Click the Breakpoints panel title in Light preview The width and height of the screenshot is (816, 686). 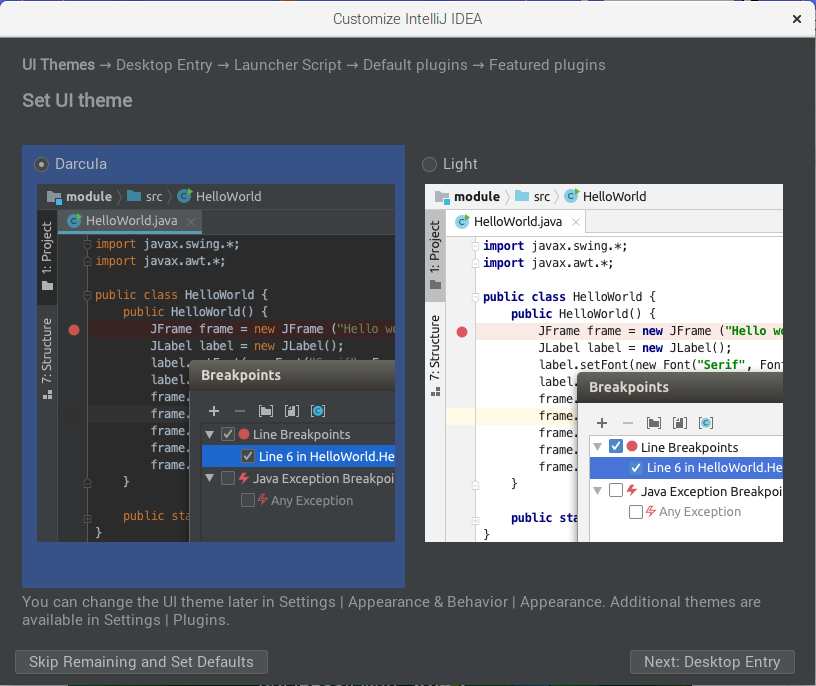point(629,387)
